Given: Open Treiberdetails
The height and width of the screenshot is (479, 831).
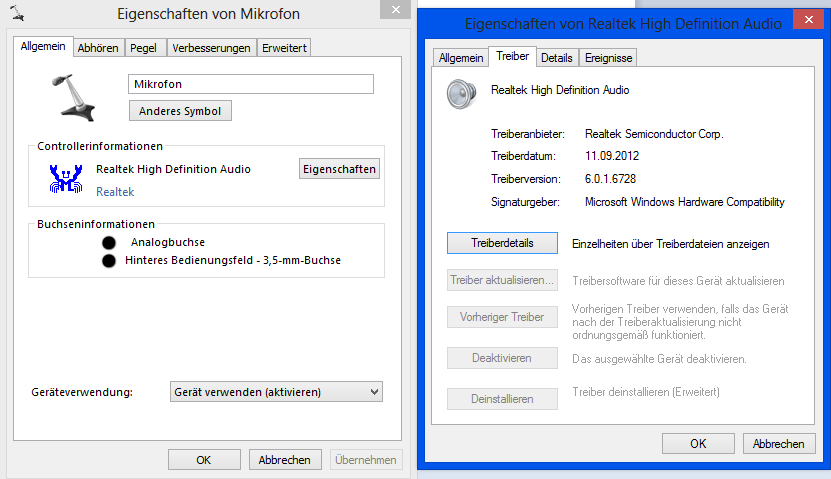Looking at the screenshot, I should 502,243.
